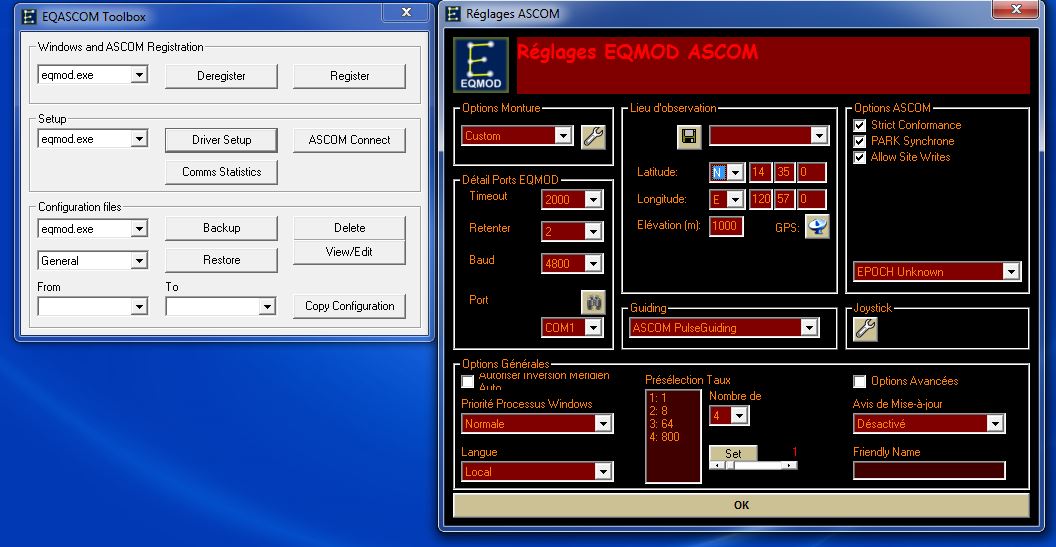Open Longitude E direction dropdown

click(735, 200)
